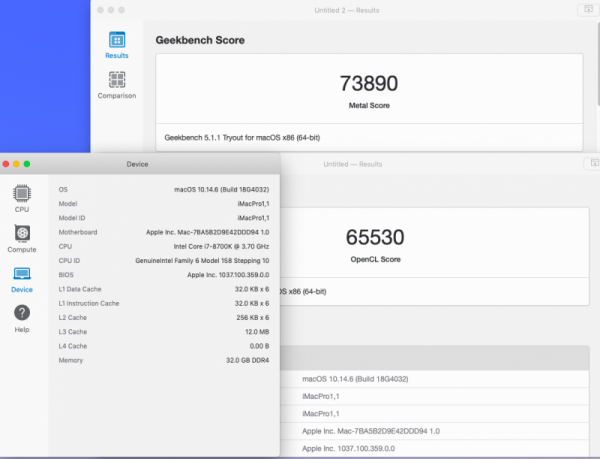Click the L4 Cache value 0.00 B
Image resolution: width=600 pixels, height=459 pixels.
pyautogui.click(x=259, y=346)
